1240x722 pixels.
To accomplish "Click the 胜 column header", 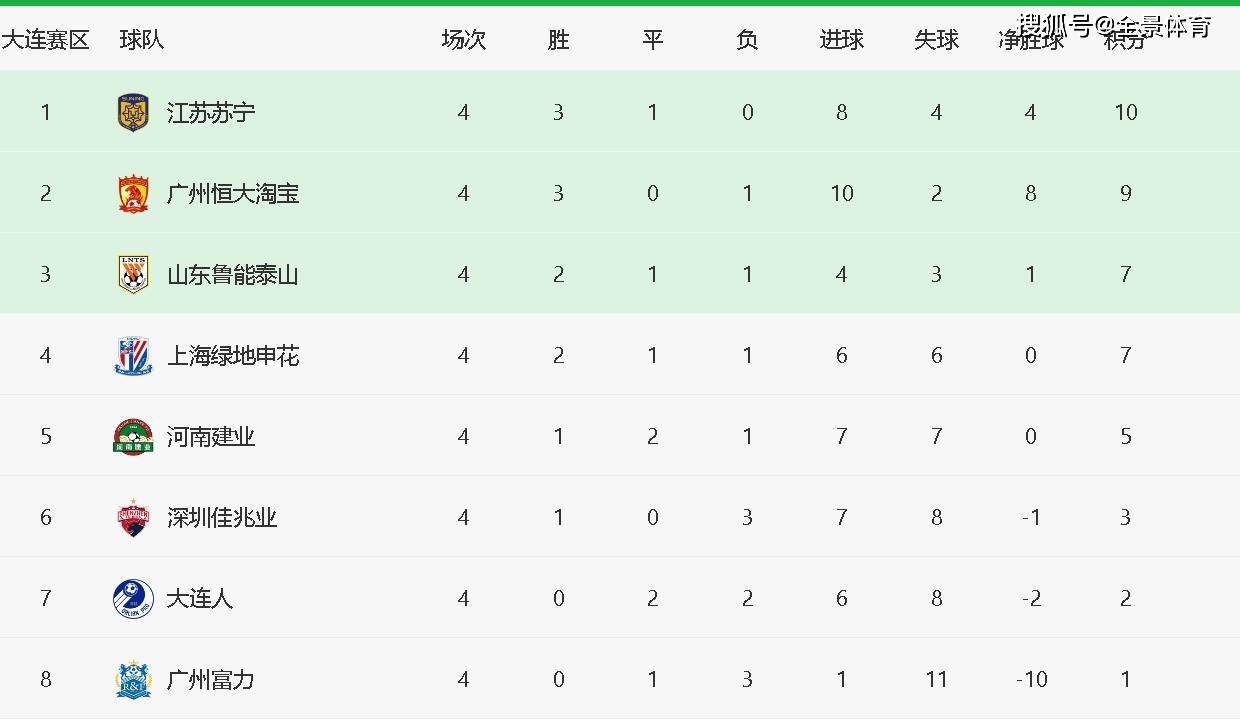I will point(558,40).
